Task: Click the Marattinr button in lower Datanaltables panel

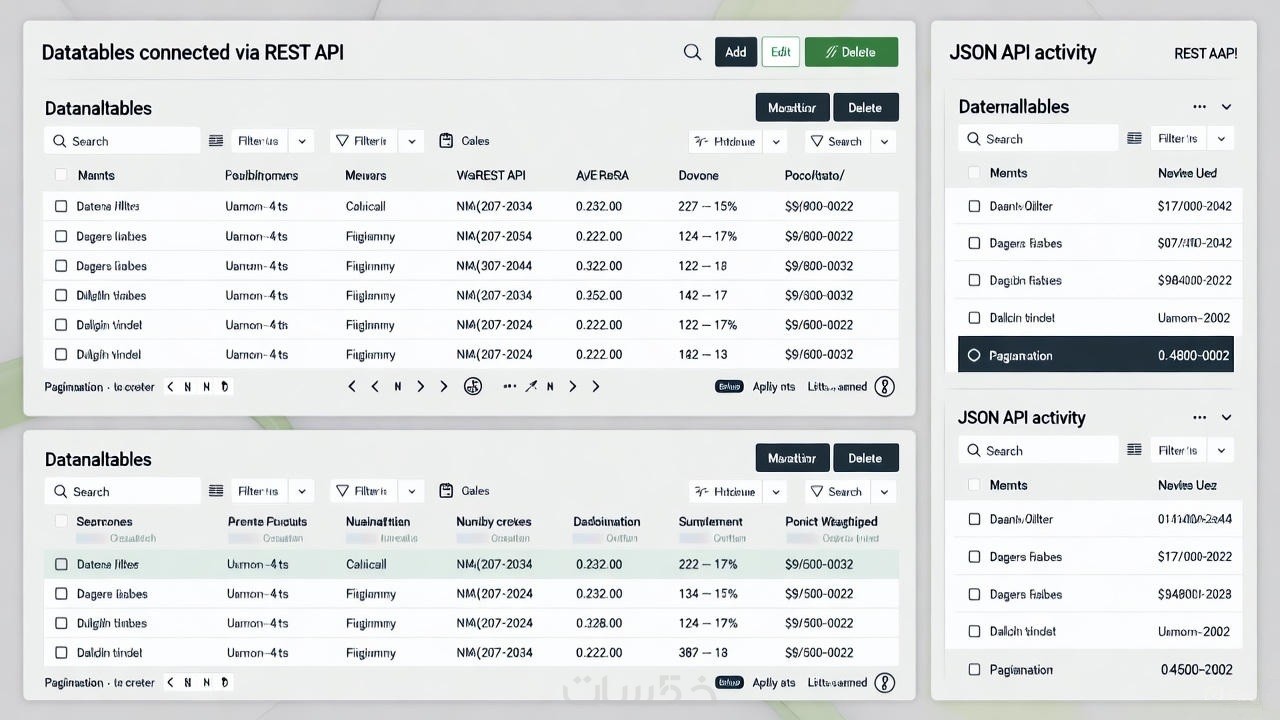Action: pos(792,458)
